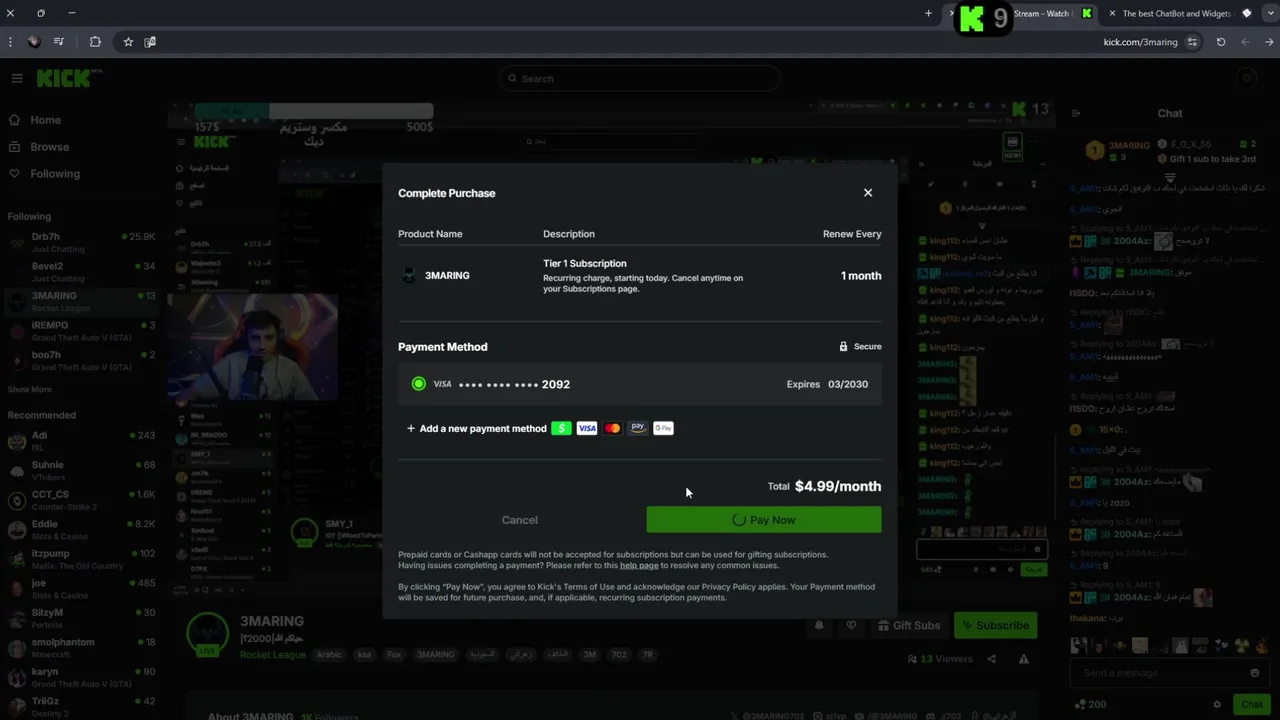
Task: Switch to the Stream - Watch tab
Action: 1041,14
